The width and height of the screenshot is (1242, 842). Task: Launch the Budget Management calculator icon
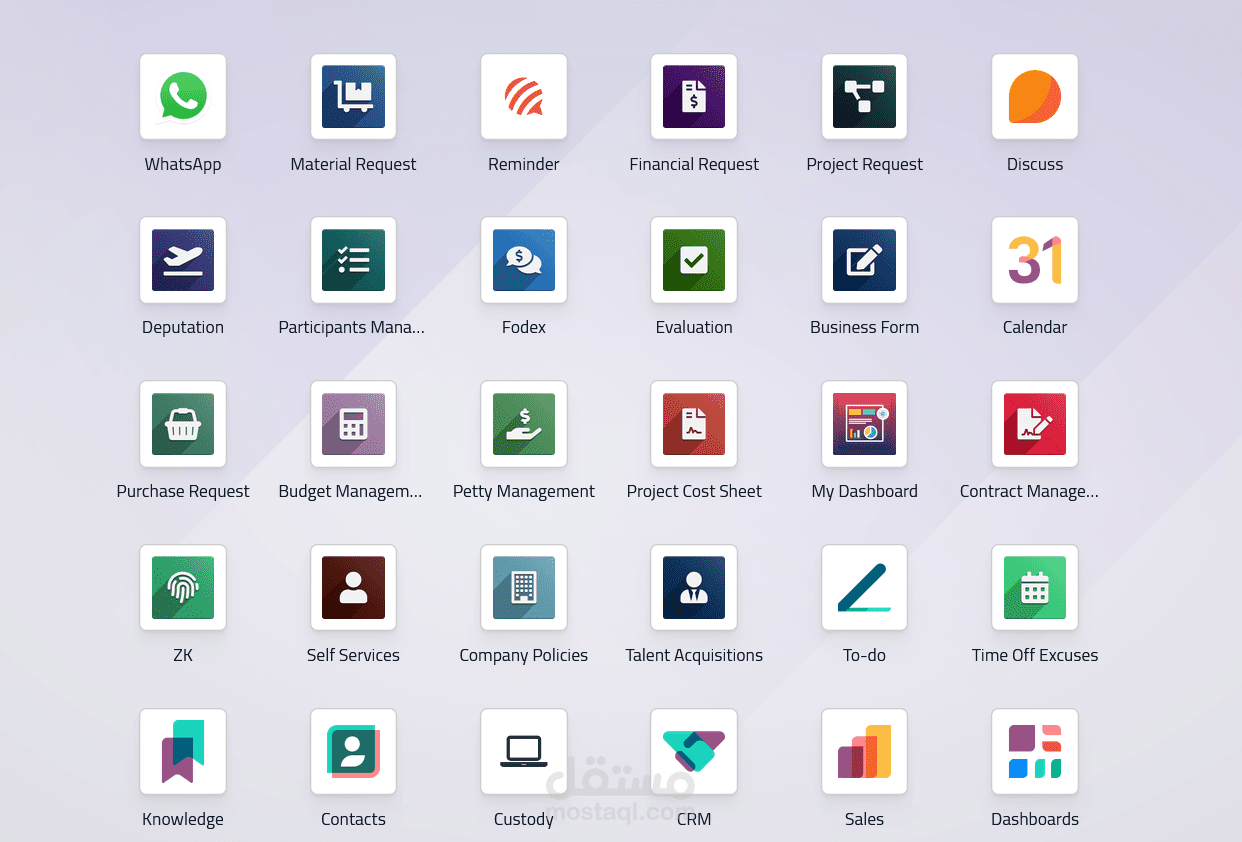(353, 424)
